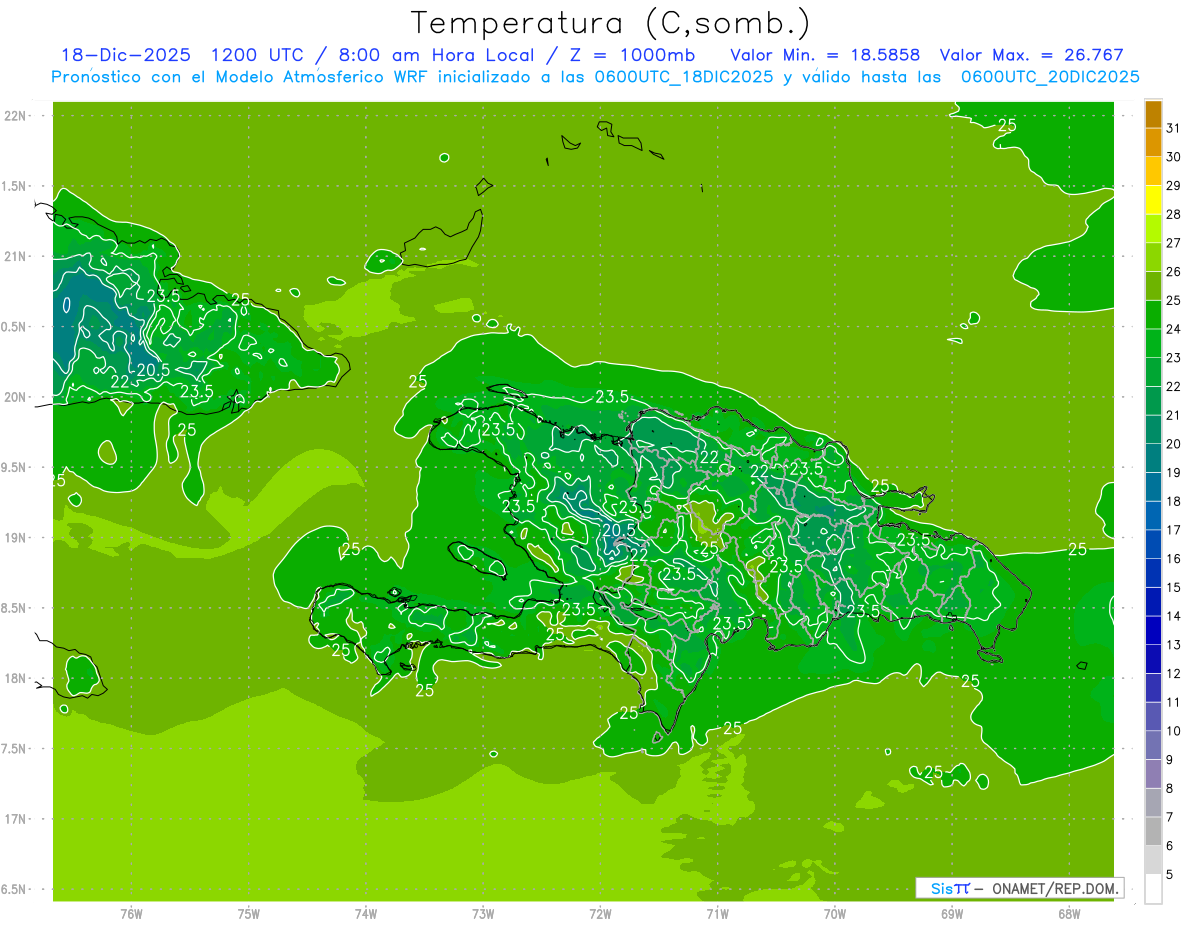The height and width of the screenshot is (927, 1200).
Task: Pick the topmost brown-orange swatch above 31
Action: click(1153, 113)
